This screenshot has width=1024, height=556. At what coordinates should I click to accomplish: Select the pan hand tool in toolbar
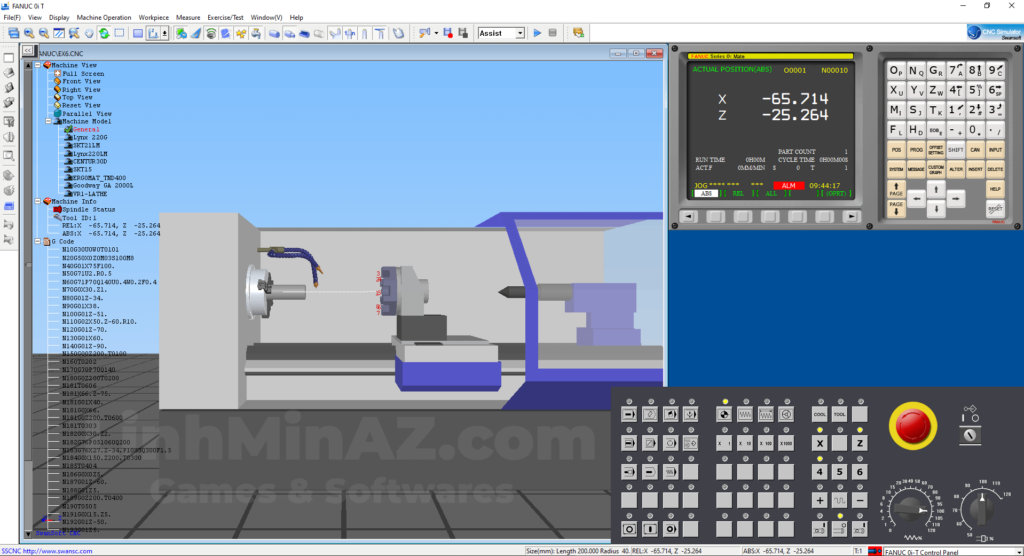point(89,33)
